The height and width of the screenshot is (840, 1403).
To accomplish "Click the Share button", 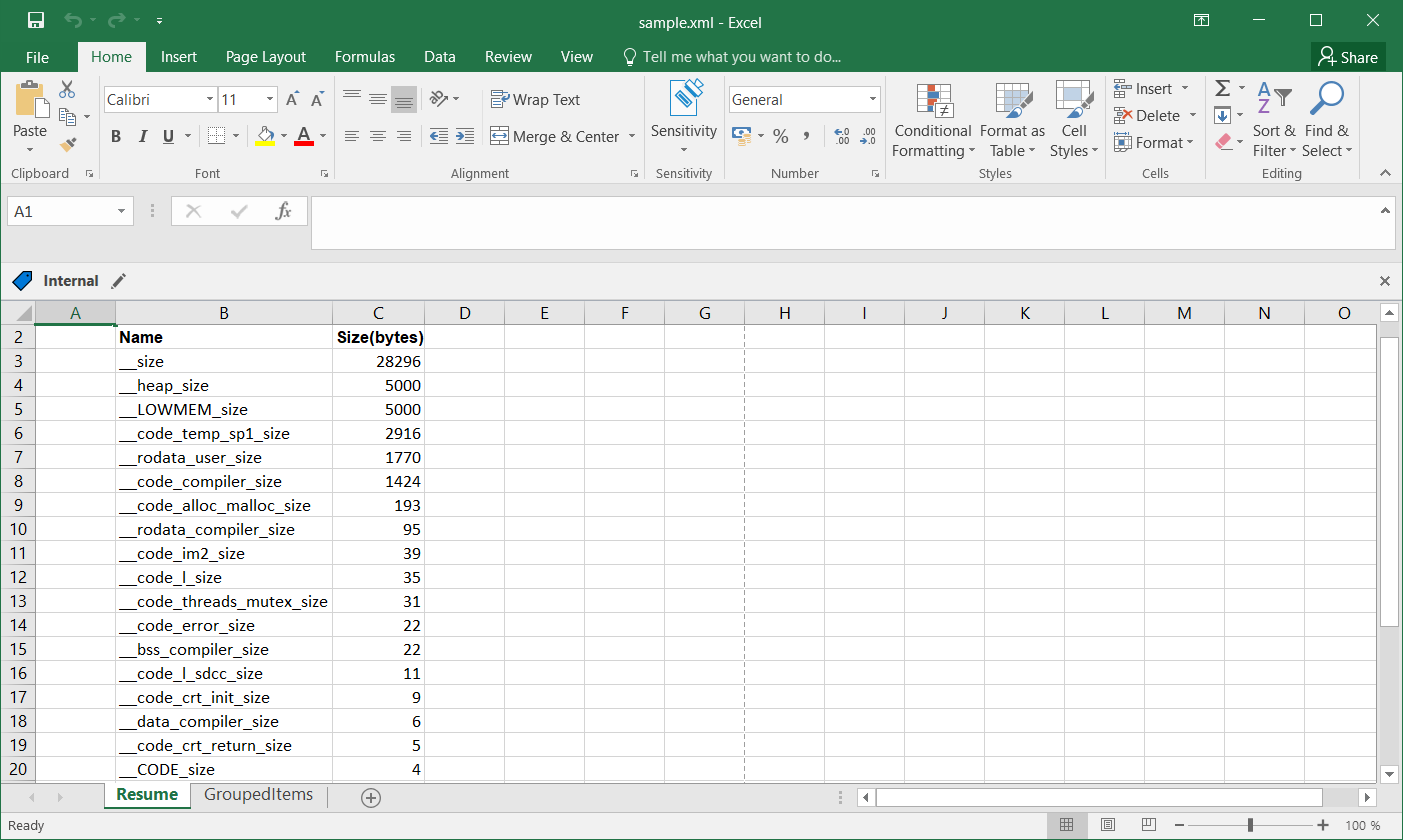I will point(1348,57).
